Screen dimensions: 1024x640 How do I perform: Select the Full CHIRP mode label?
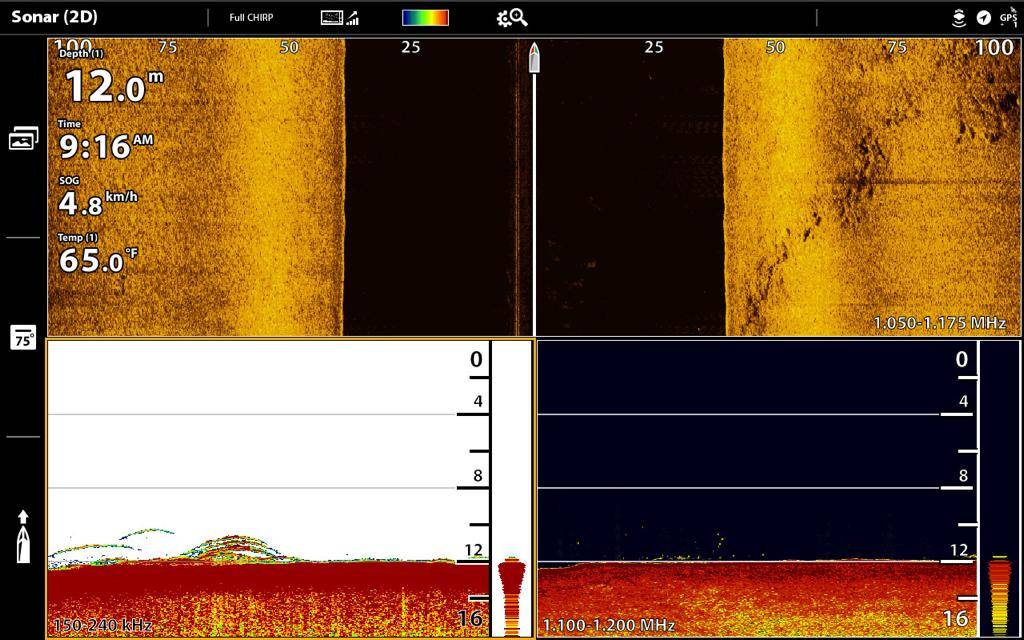(251, 18)
